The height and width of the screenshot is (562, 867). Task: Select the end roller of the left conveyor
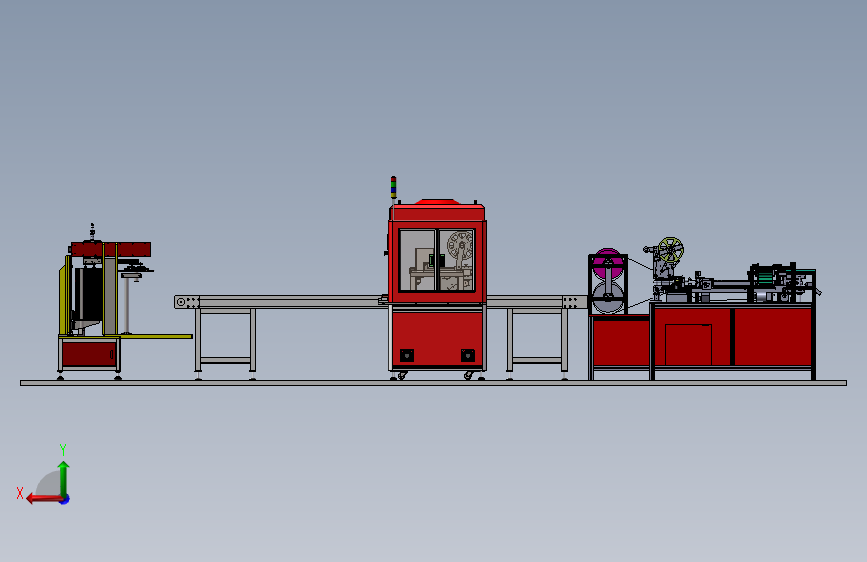pyautogui.click(x=181, y=302)
